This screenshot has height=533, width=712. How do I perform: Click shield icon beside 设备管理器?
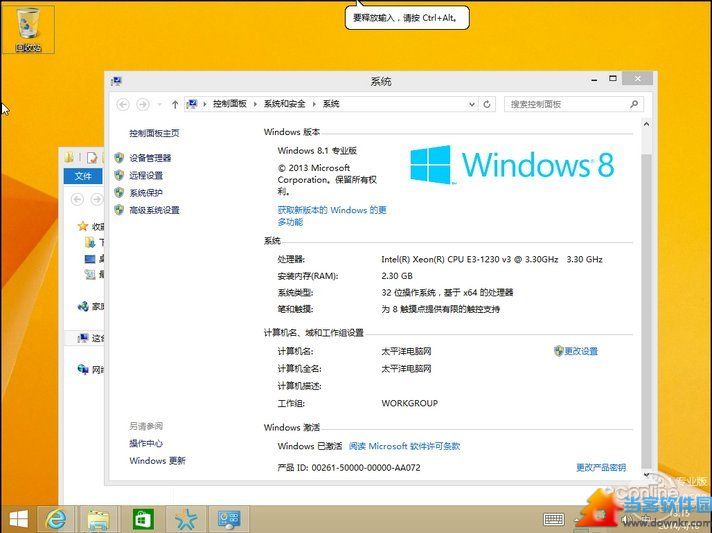coord(119,158)
